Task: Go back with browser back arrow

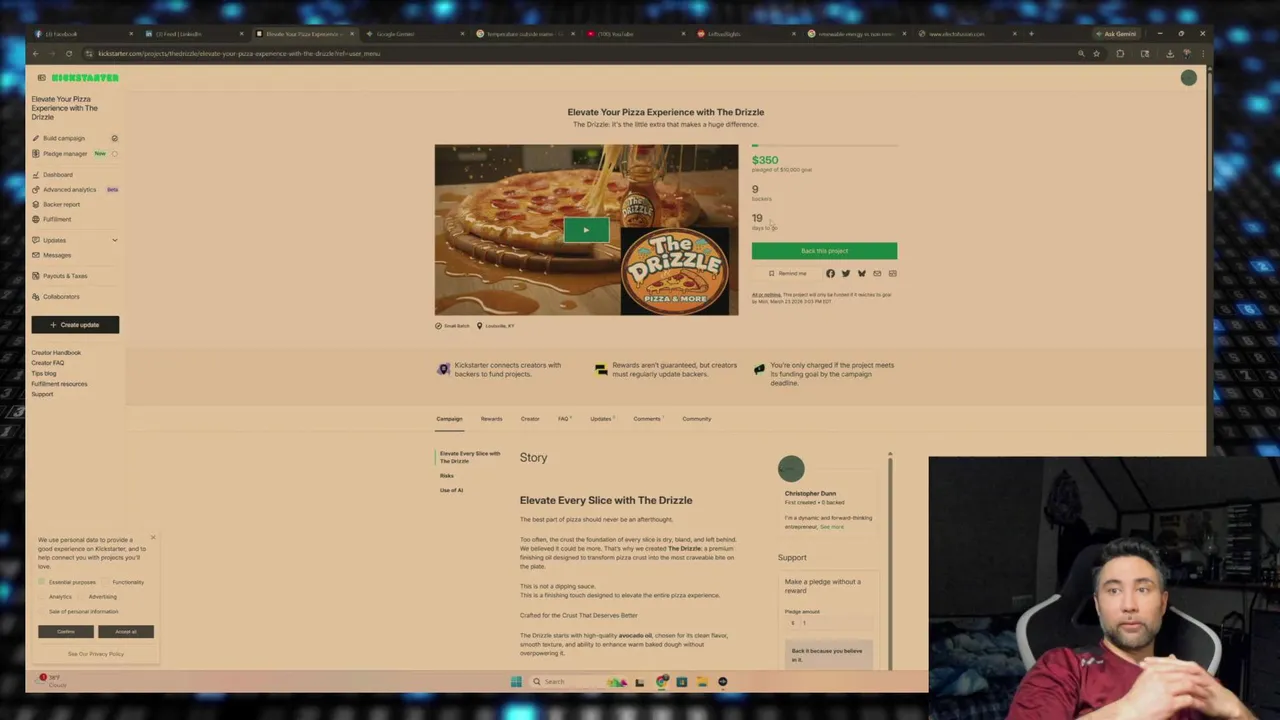Action: point(35,53)
